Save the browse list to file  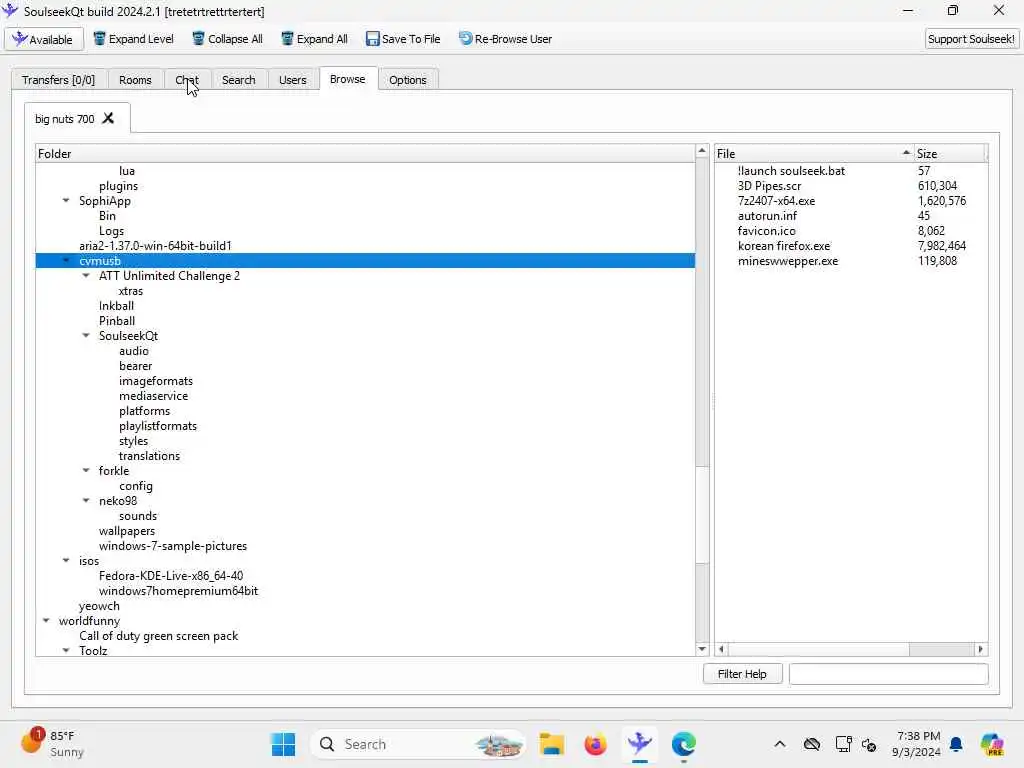(403, 39)
